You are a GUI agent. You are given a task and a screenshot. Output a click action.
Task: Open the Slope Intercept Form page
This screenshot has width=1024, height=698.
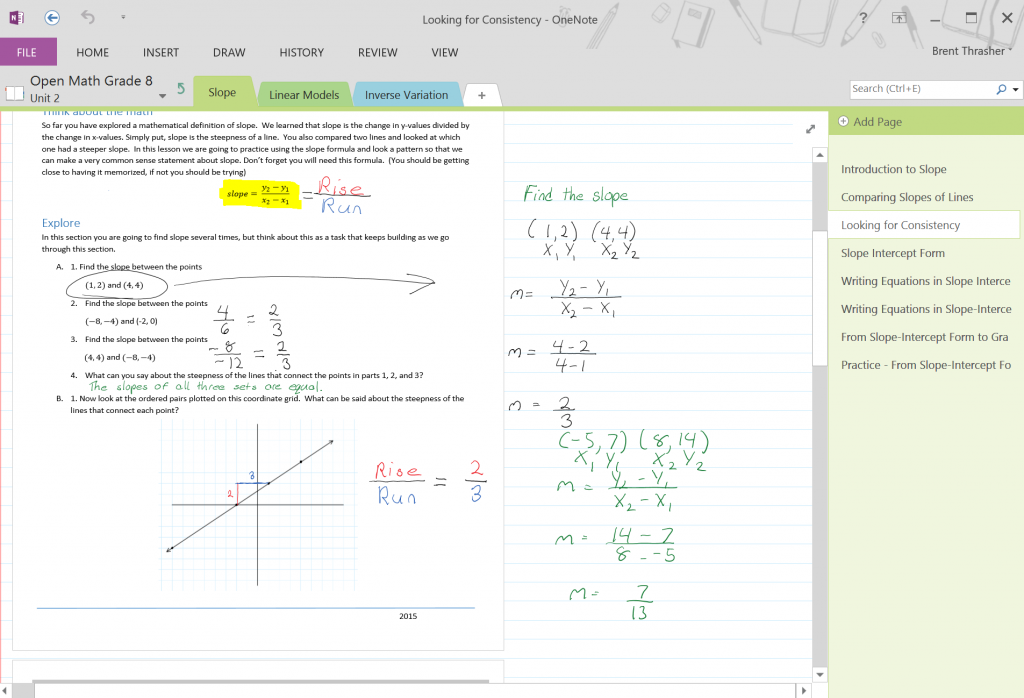pos(892,253)
